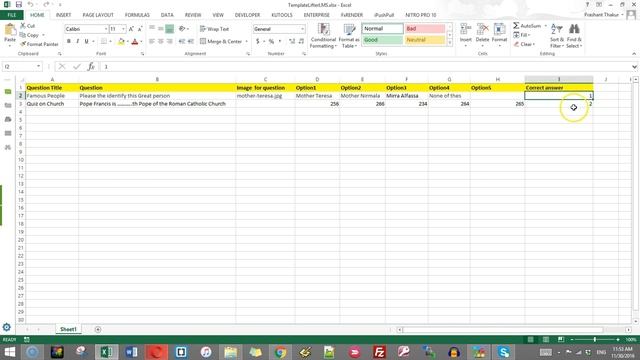This screenshot has width=640, height=360.
Task: Switch to the FORMULAS tab
Action: tap(137, 15)
